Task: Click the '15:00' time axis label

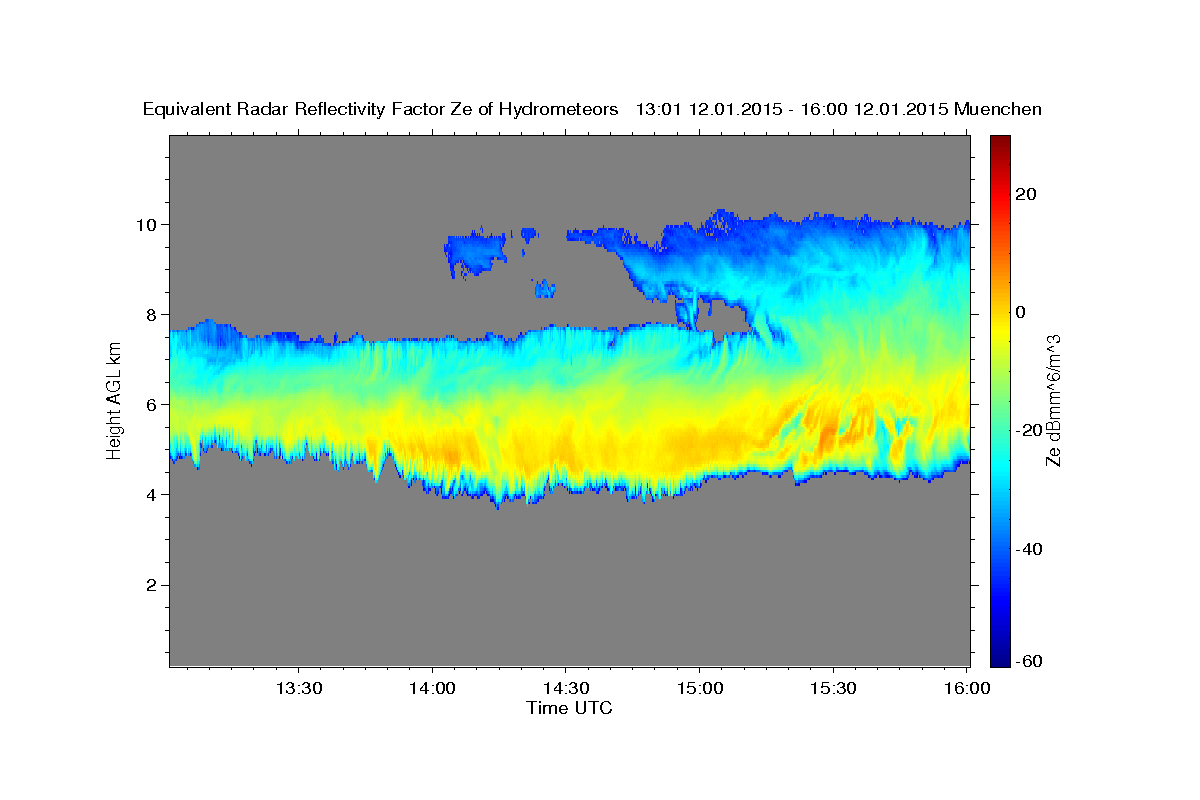Action: [x=698, y=688]
